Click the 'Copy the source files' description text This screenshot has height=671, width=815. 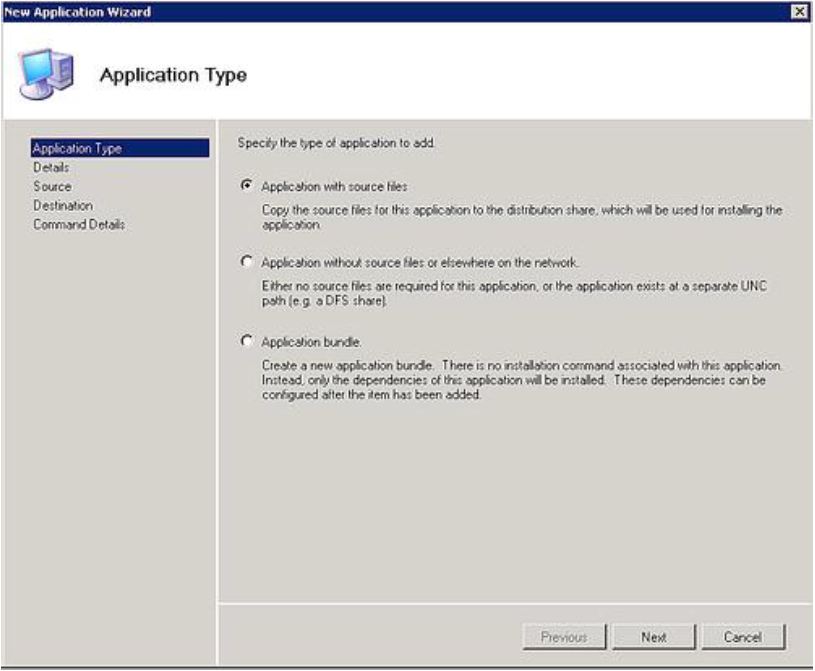coord(522,217)
